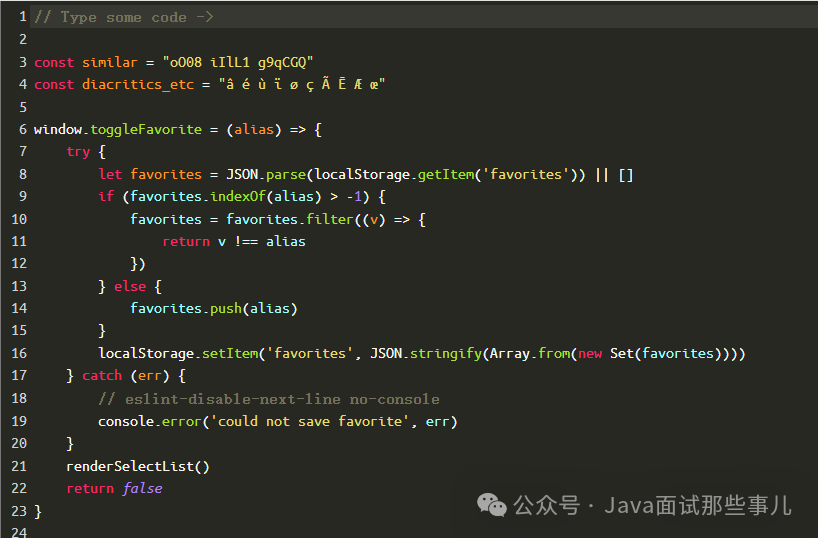The image size is (818, 538).
Task: Click "localStorage" on line 8
Action: 362,174
